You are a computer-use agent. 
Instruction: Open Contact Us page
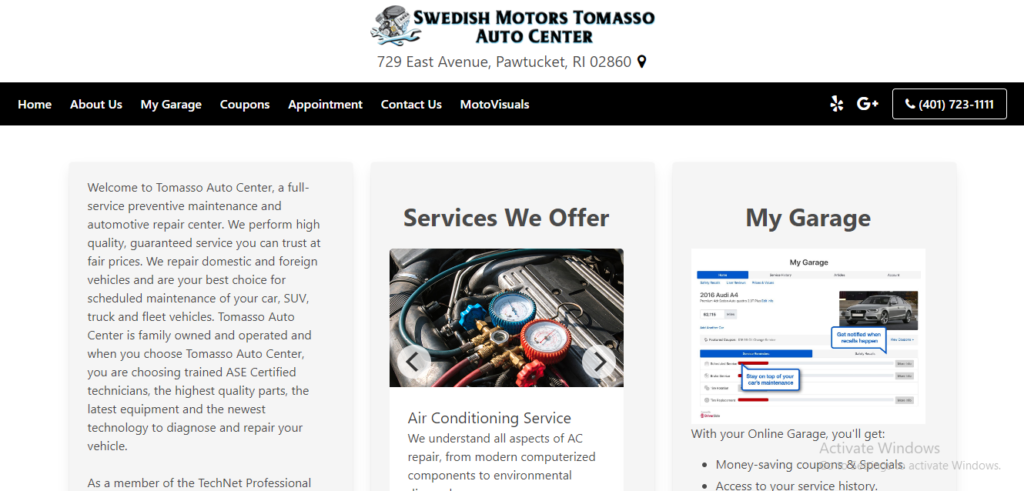pyautogui.click(x=411, y=104)
